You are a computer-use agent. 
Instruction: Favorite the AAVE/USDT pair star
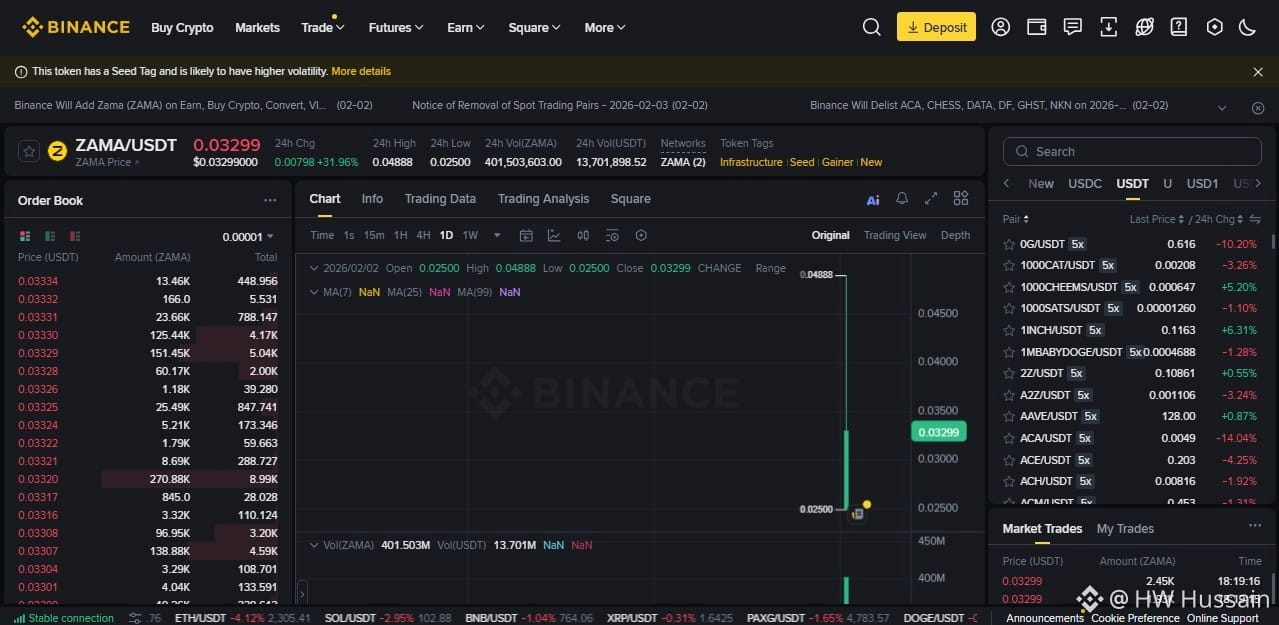pos(1009,416)
